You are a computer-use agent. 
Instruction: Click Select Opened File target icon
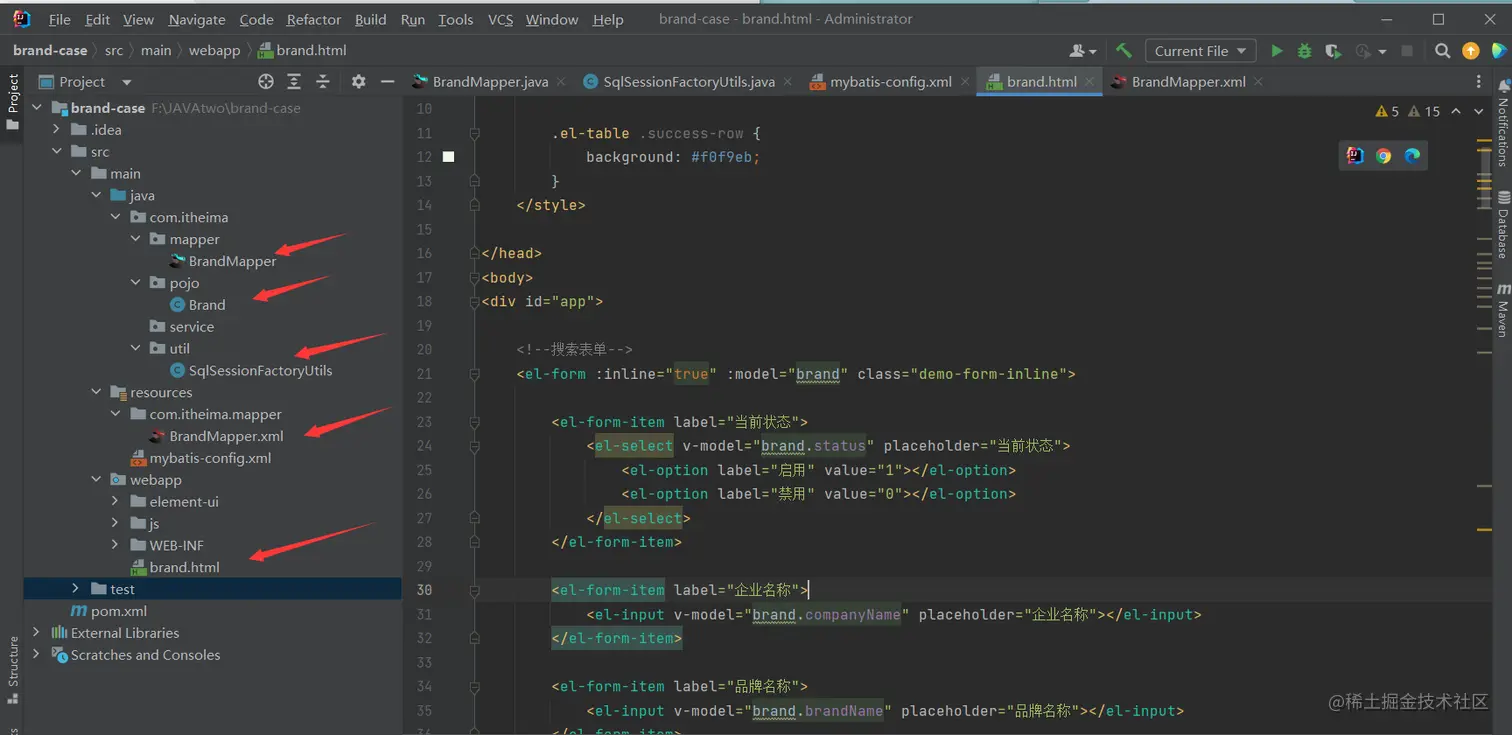(x=265, y=82)
